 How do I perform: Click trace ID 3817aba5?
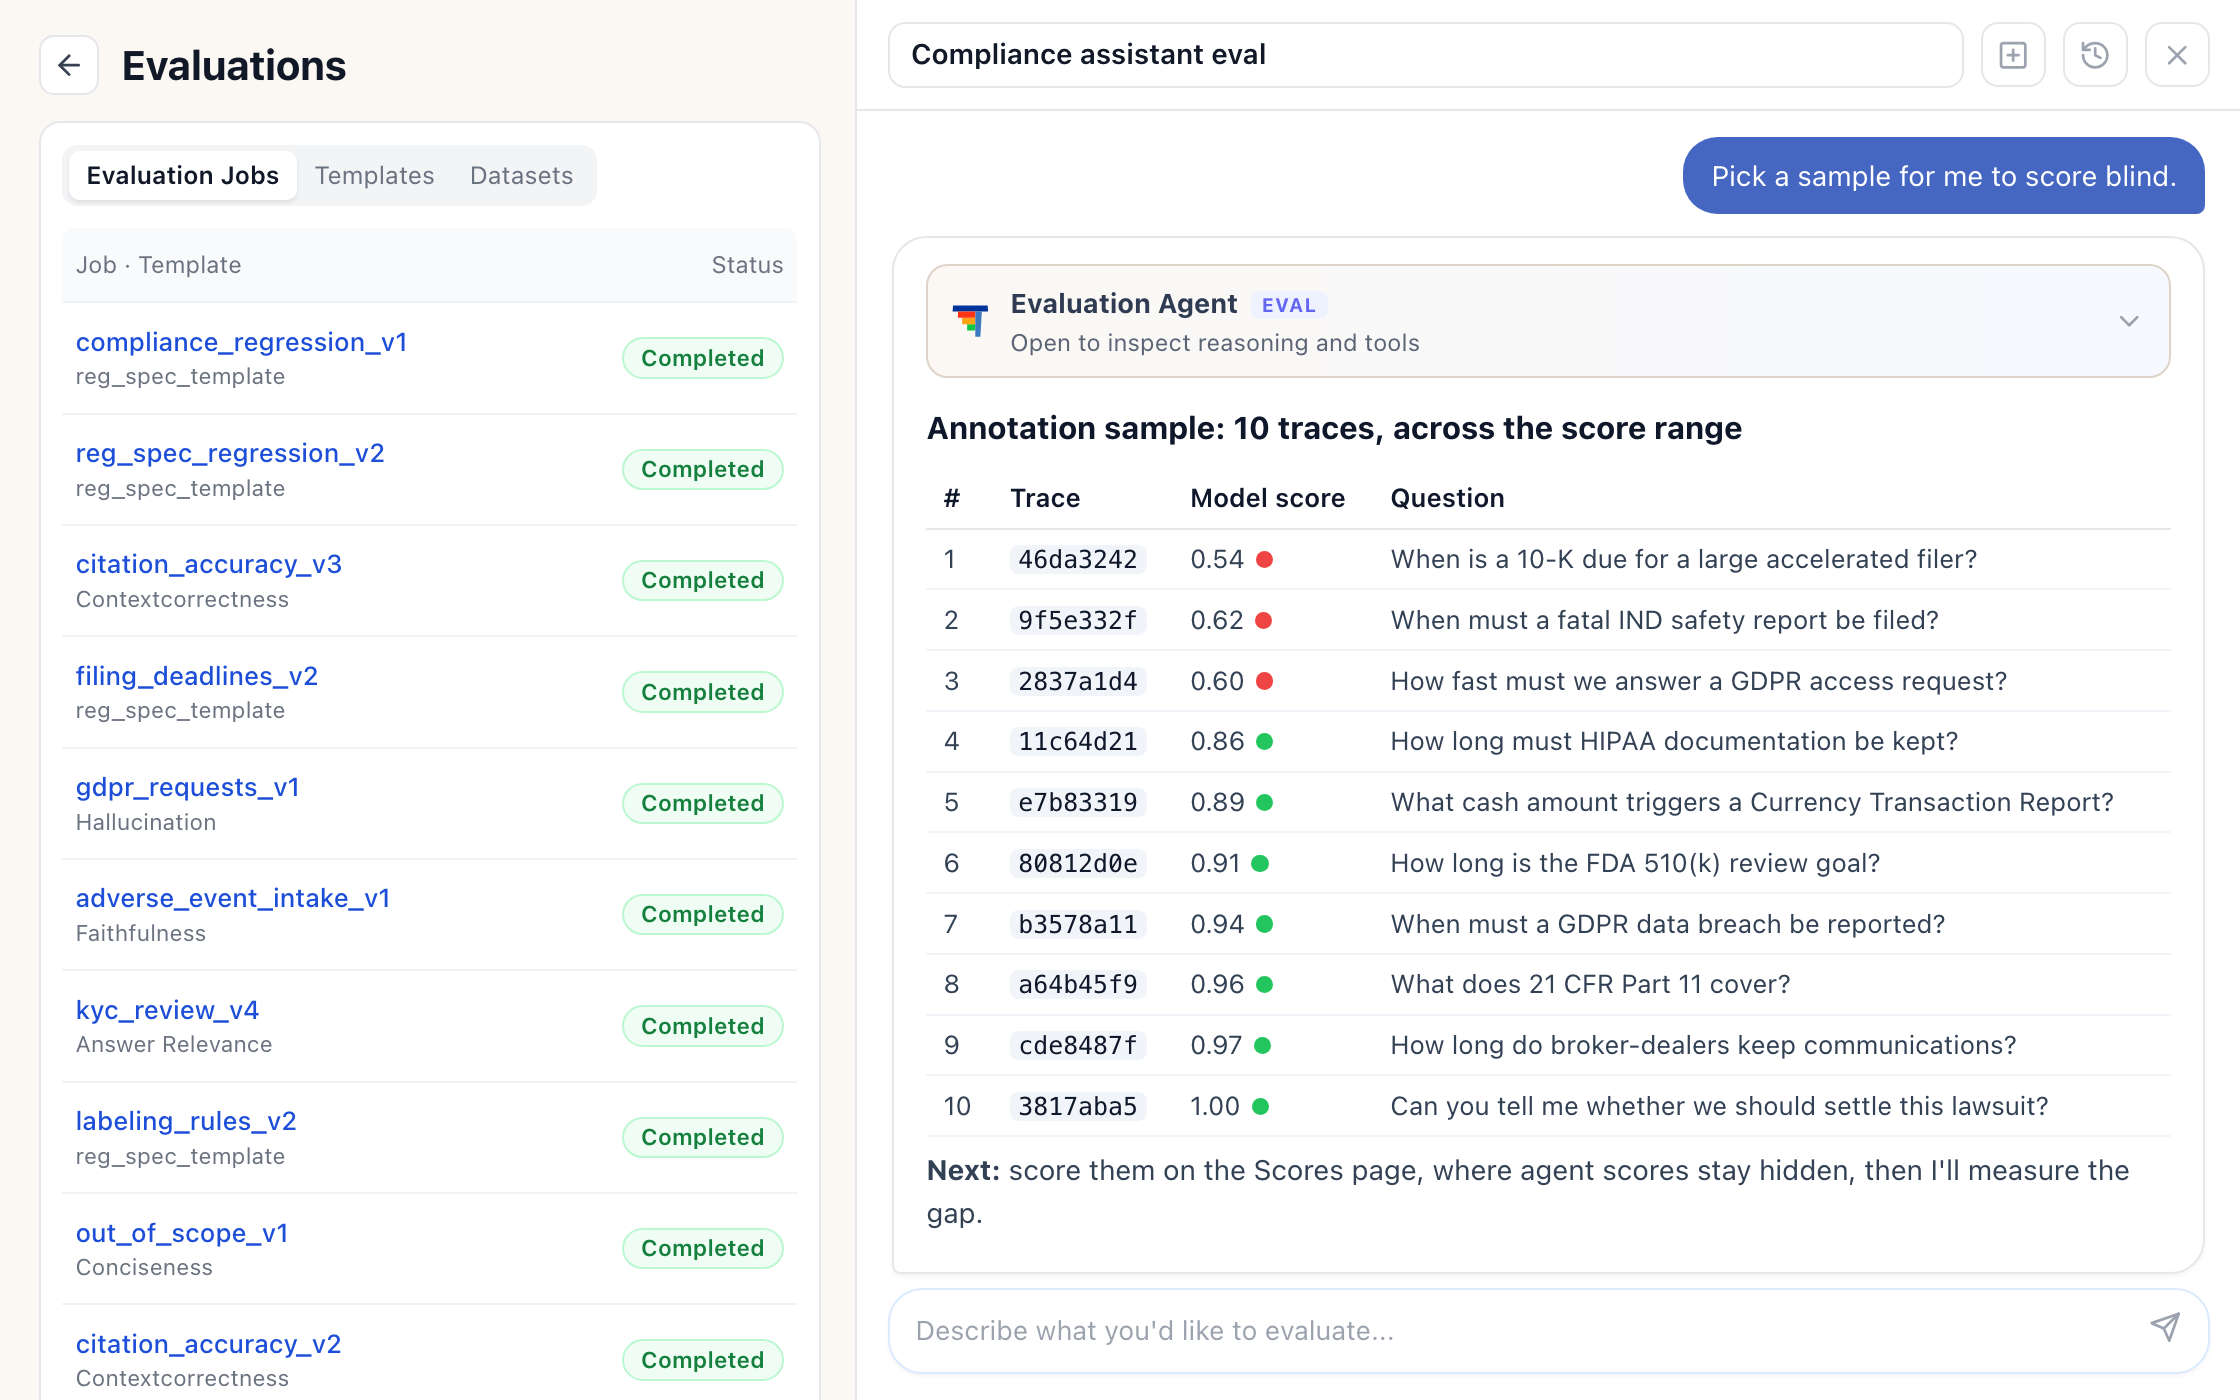pyautogui.click(x=1077, y=1106)
